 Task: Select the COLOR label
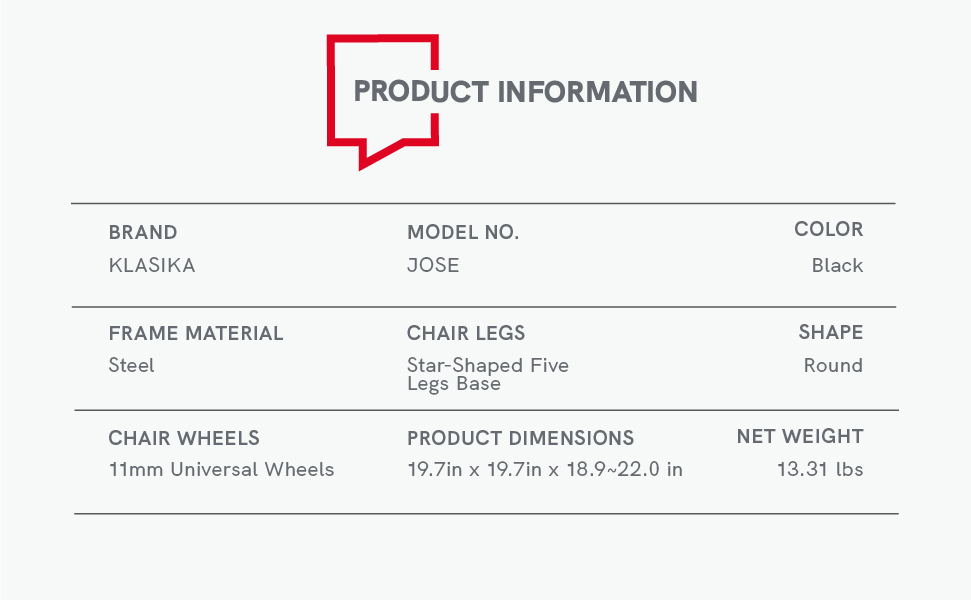828,230
